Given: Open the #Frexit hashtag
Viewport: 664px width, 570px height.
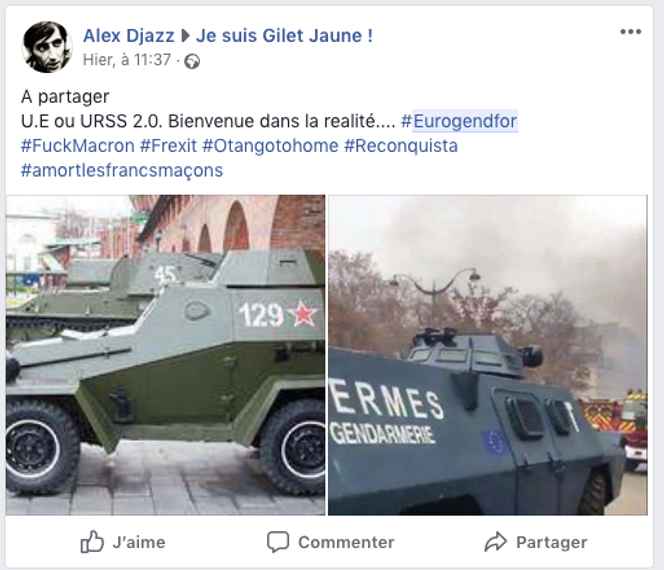Looking at the screenshot, I should [168, 146].
